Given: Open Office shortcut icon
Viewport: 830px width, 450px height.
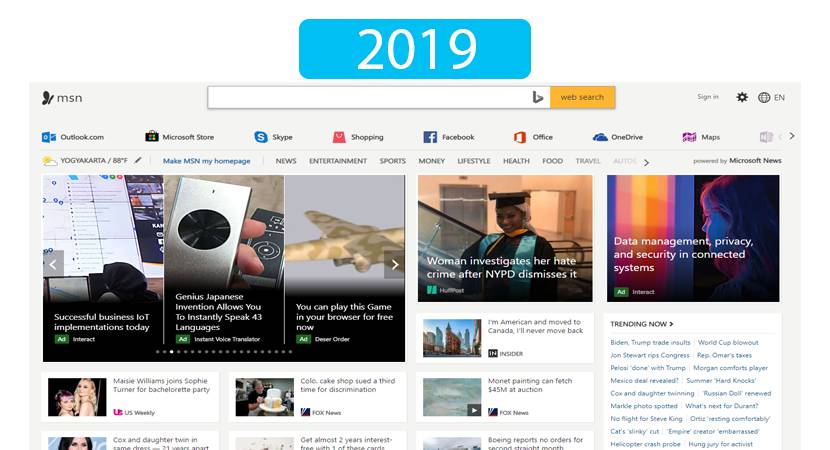Looking at the screenshot, I should click(x=520, y=137).
